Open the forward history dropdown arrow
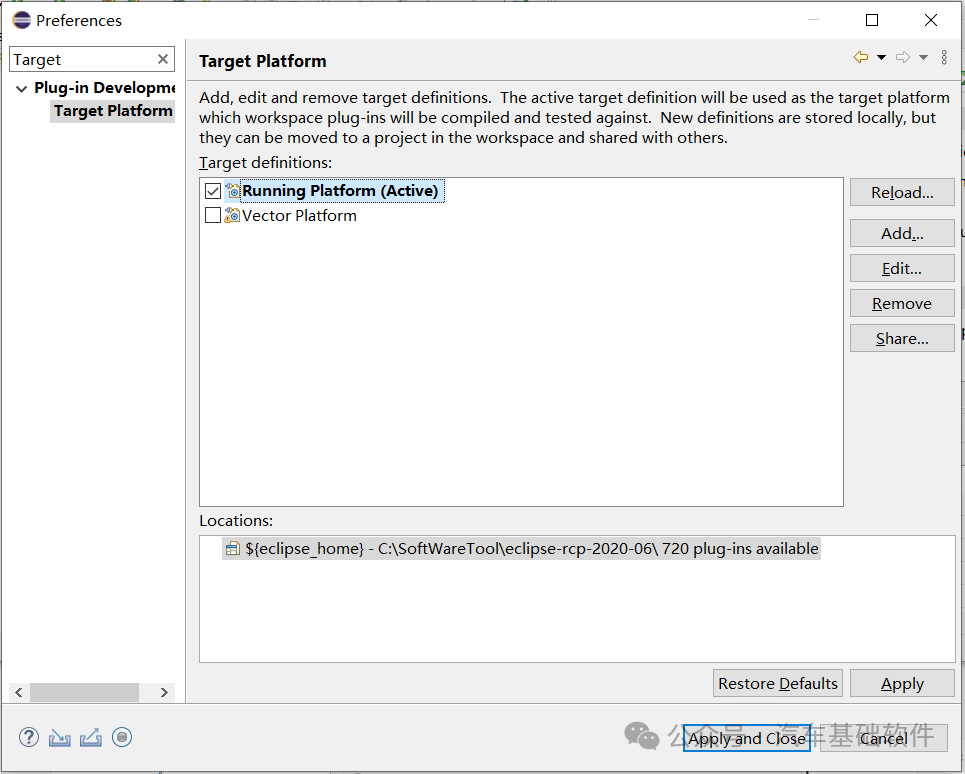The width and height of the screenshot is (965, 774). [923, 57]
